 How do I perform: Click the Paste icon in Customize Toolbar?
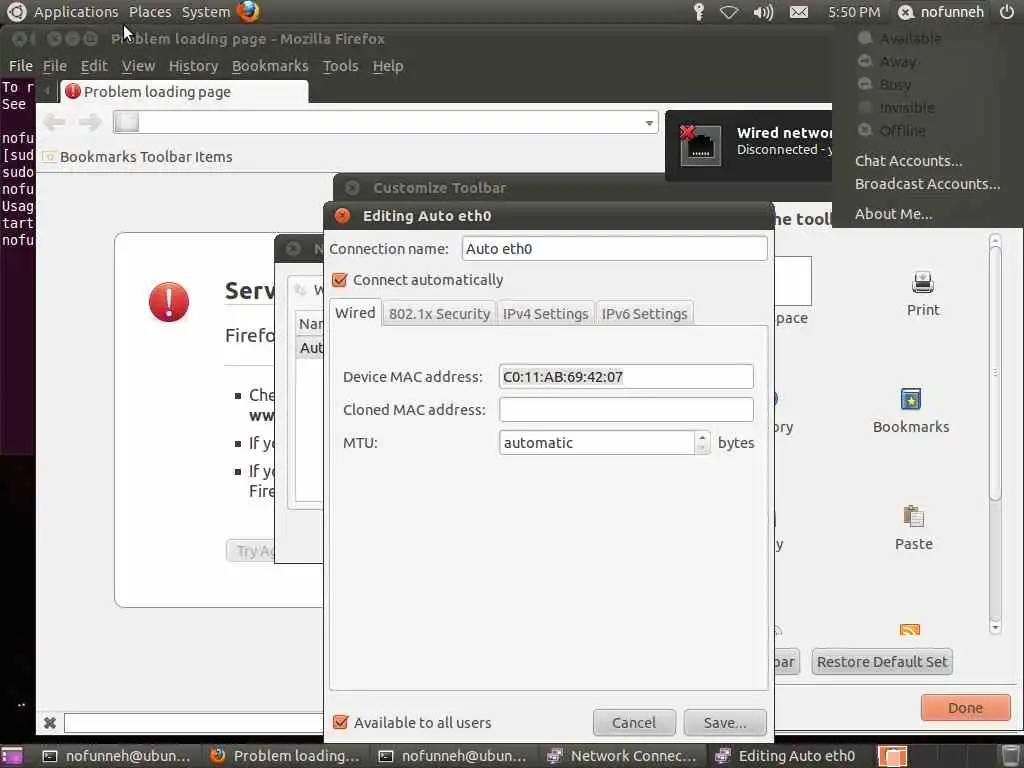click(x=913, y=516)
